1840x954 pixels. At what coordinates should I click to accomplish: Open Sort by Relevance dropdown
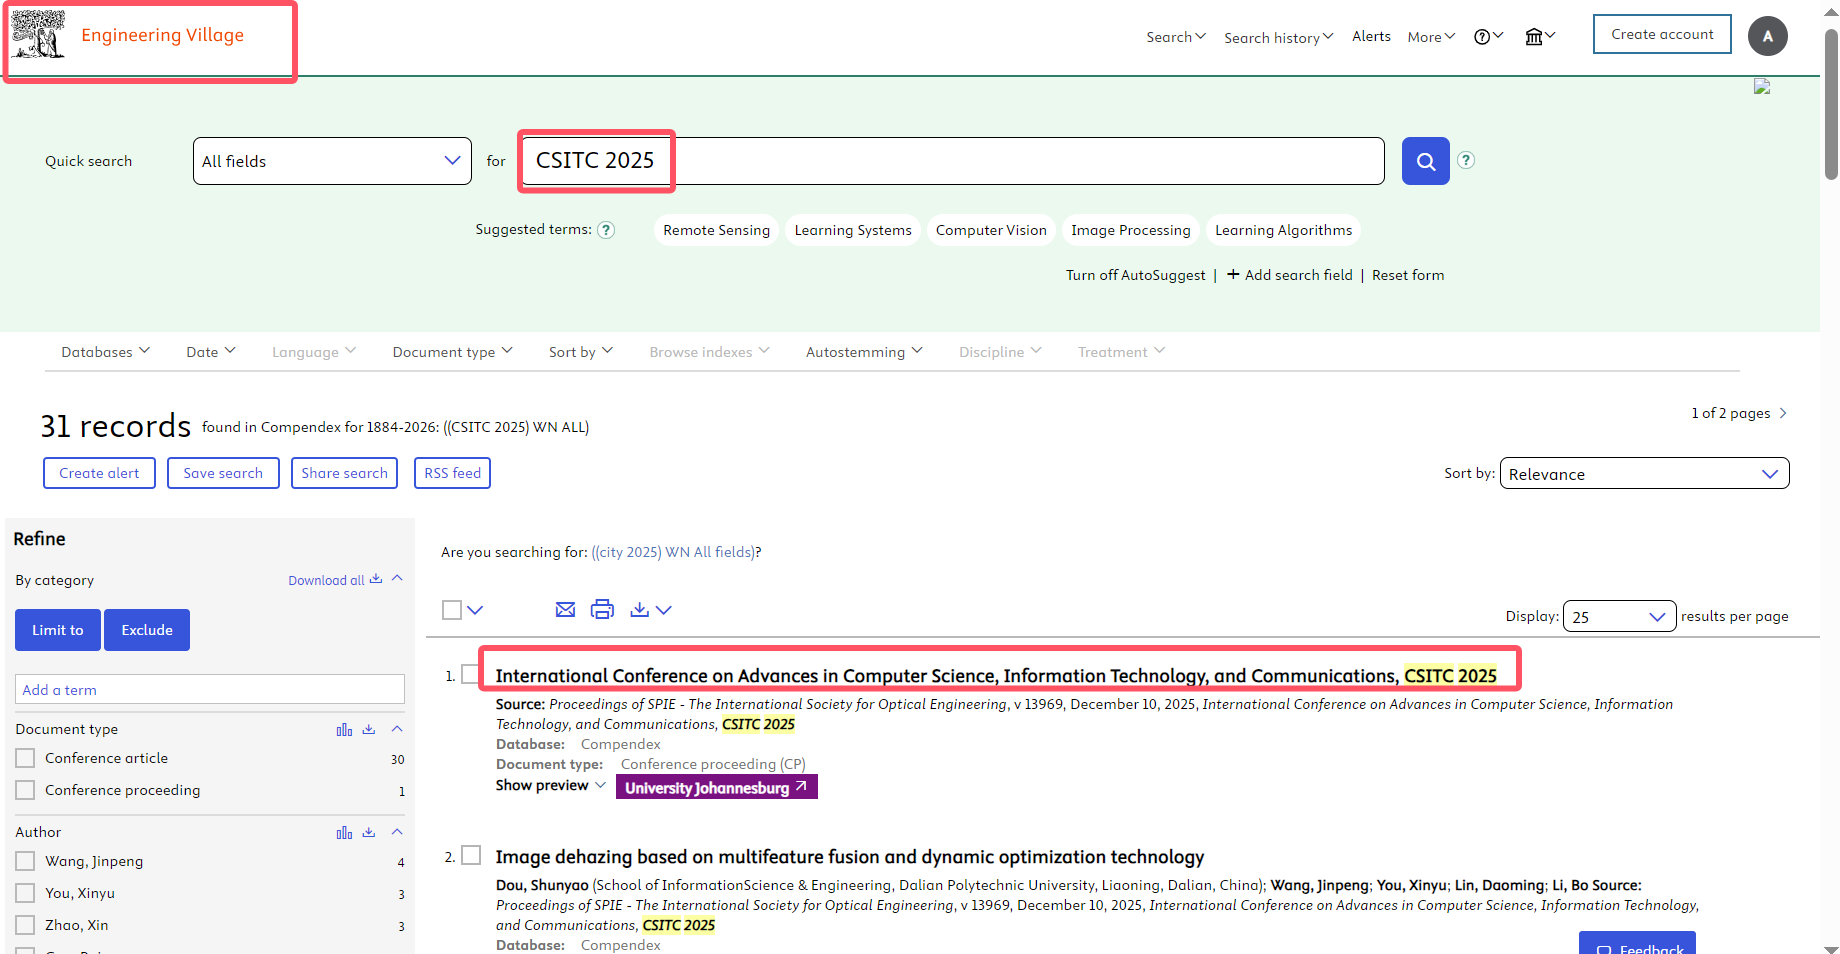1644,474
